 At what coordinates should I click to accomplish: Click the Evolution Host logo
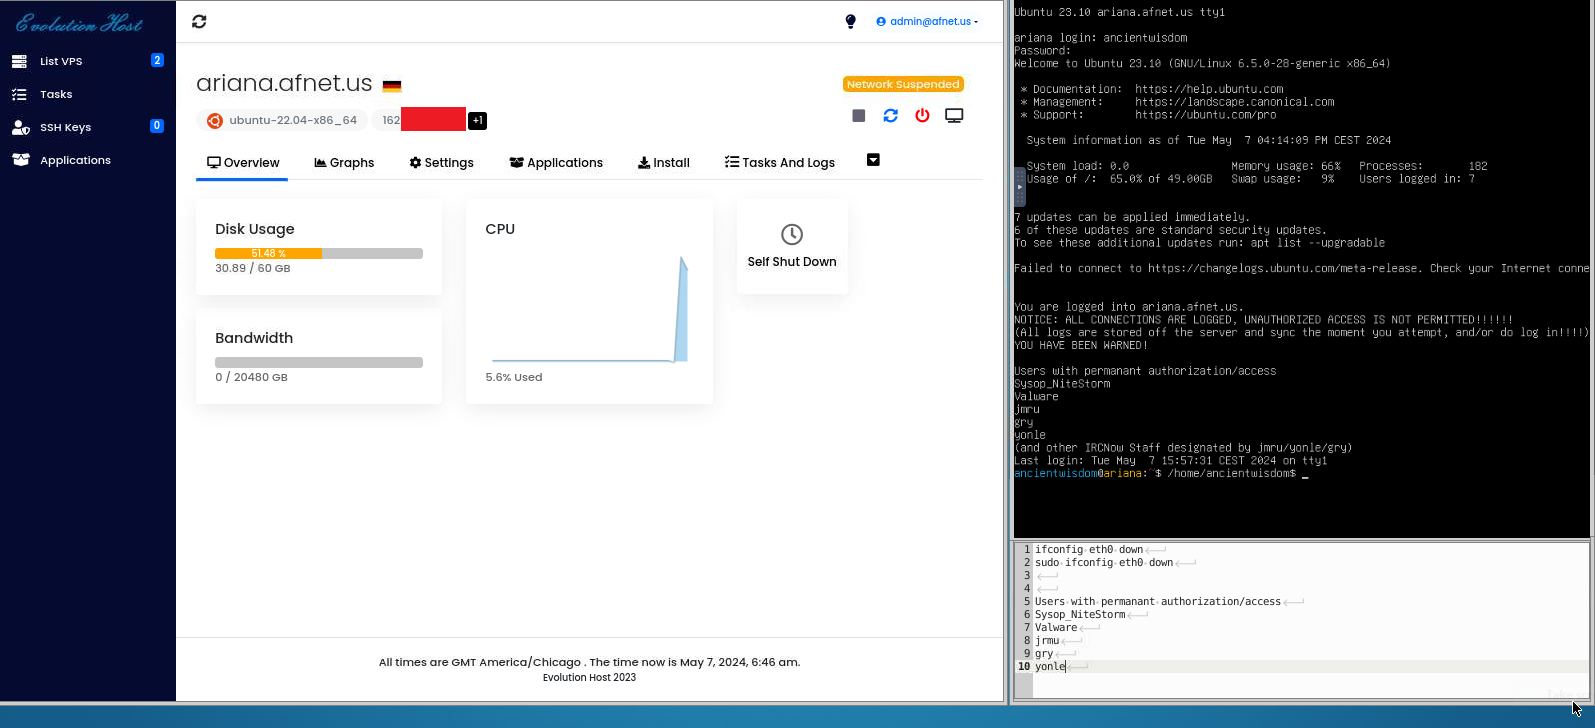tap(80, 23)
